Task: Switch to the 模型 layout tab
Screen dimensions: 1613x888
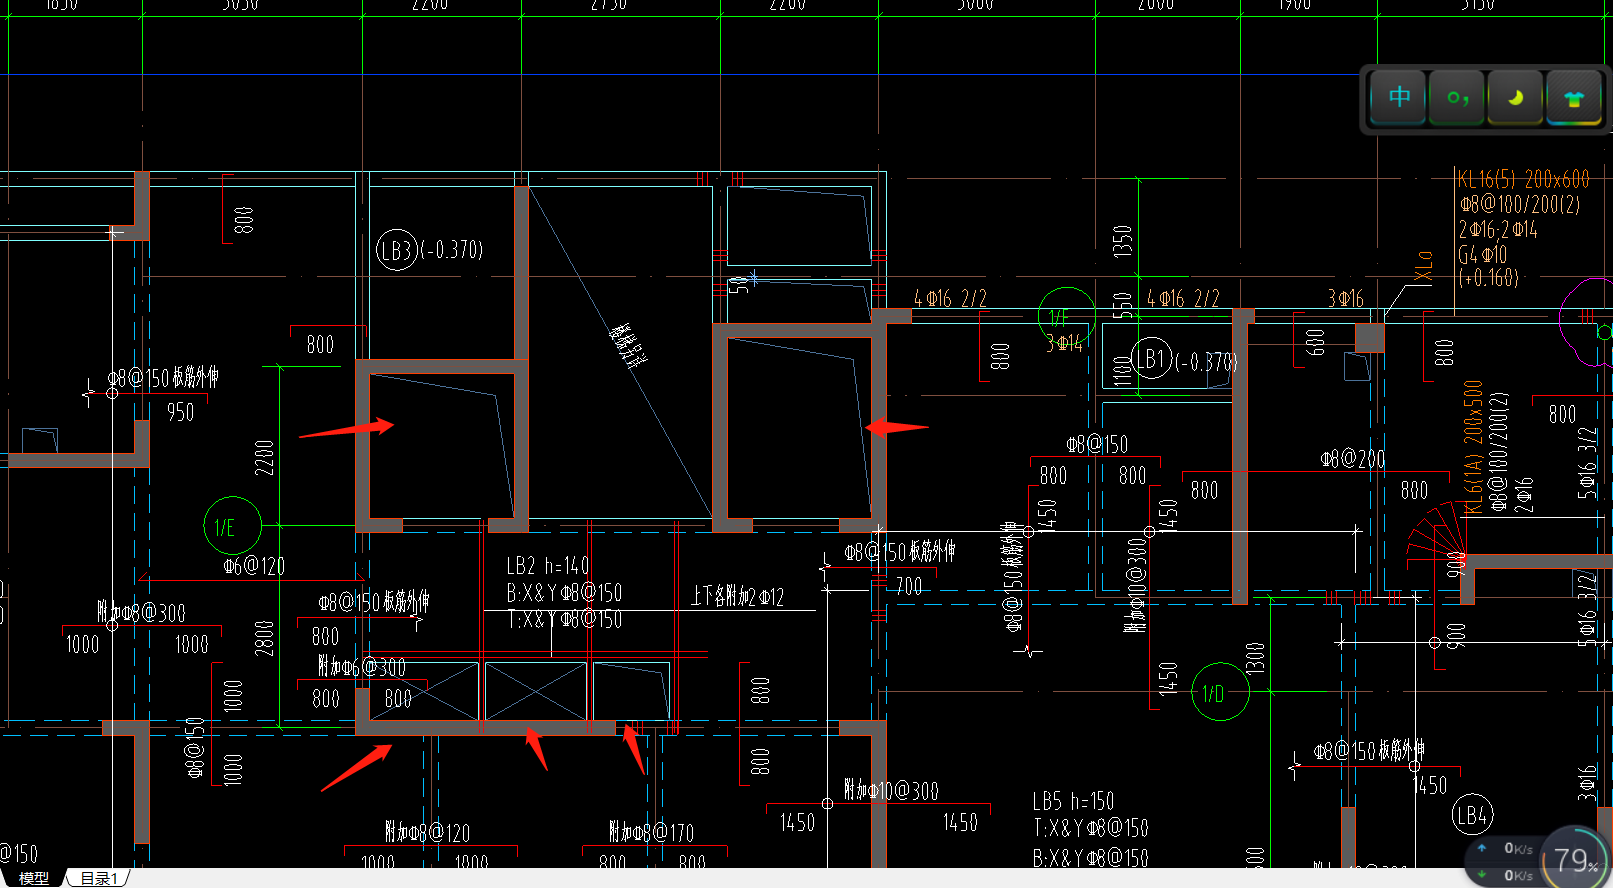Action: coord(34,878)
